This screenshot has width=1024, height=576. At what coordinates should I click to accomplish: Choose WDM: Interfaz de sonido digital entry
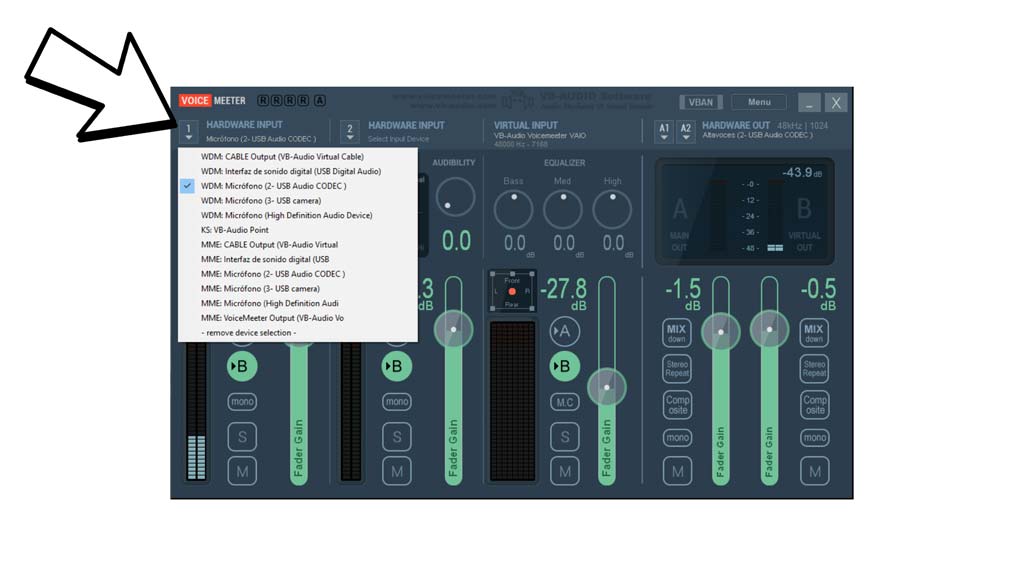tap(298, 171)
